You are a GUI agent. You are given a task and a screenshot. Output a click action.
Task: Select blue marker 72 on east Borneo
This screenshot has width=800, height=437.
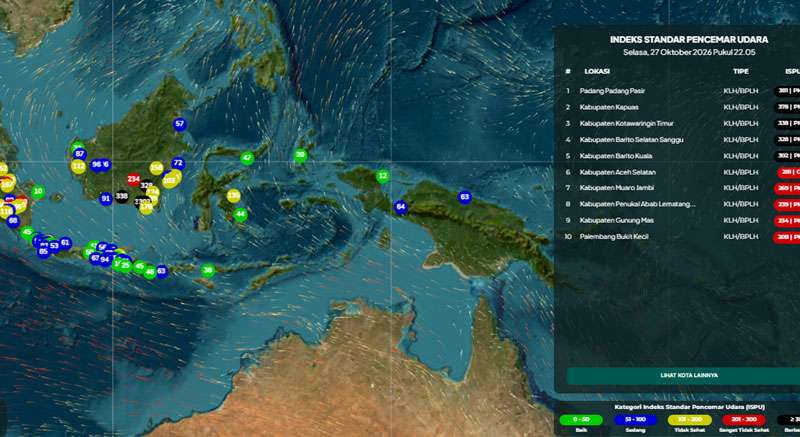tap(178, 163)
